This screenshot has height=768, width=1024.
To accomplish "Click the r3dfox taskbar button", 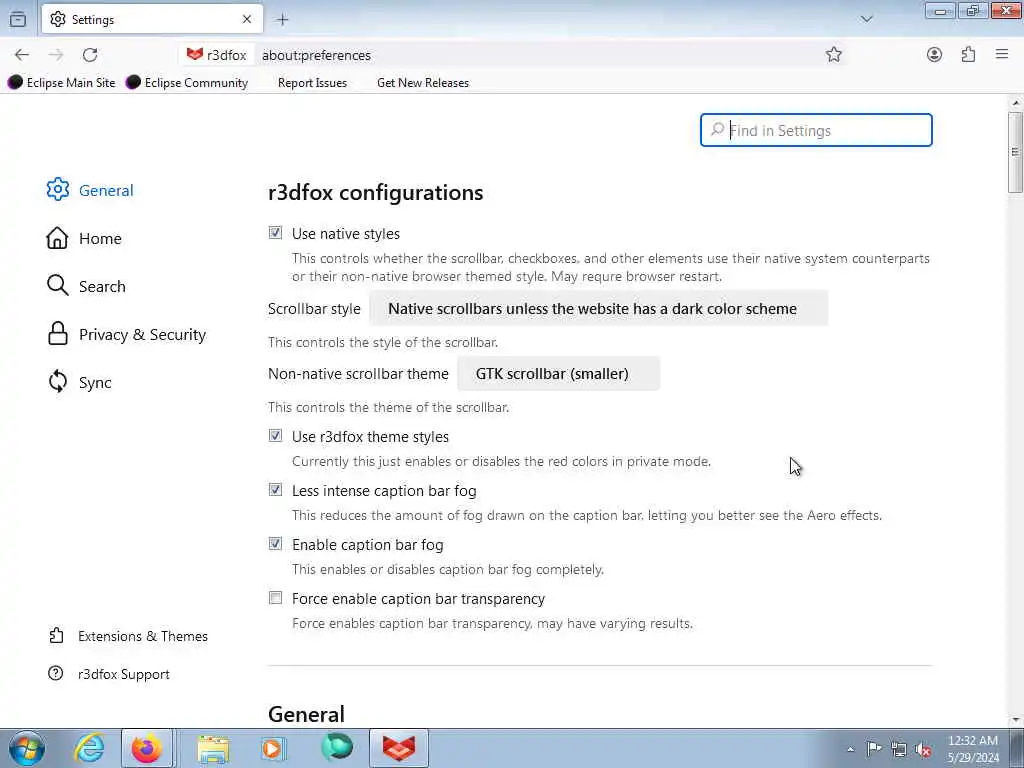I will pyautogui.click(x=399, y=748).
